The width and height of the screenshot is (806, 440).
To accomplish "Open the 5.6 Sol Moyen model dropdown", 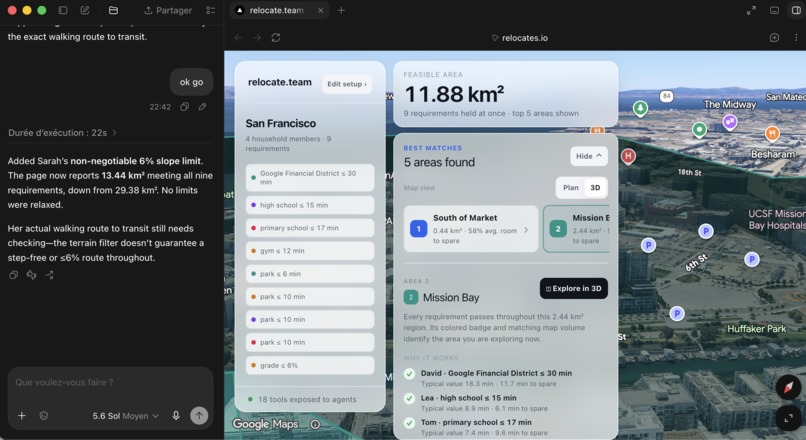I will tap(125, 416).
